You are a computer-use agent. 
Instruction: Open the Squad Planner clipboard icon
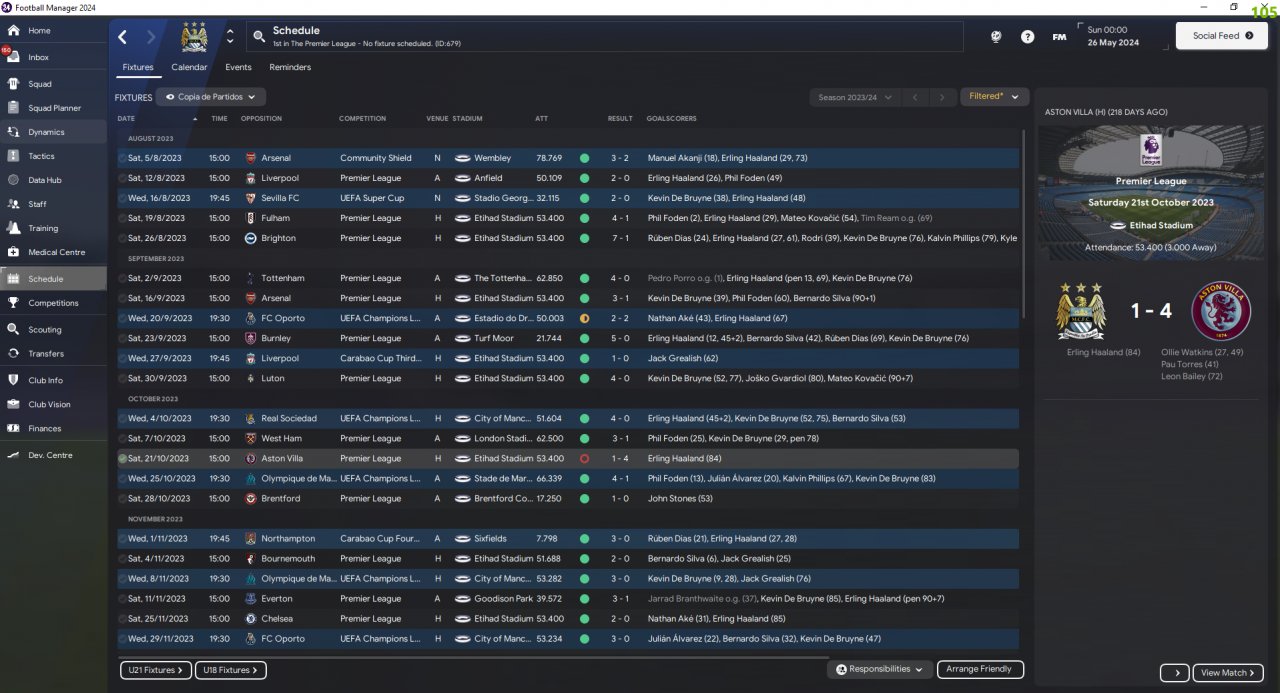tap(13, 108)
